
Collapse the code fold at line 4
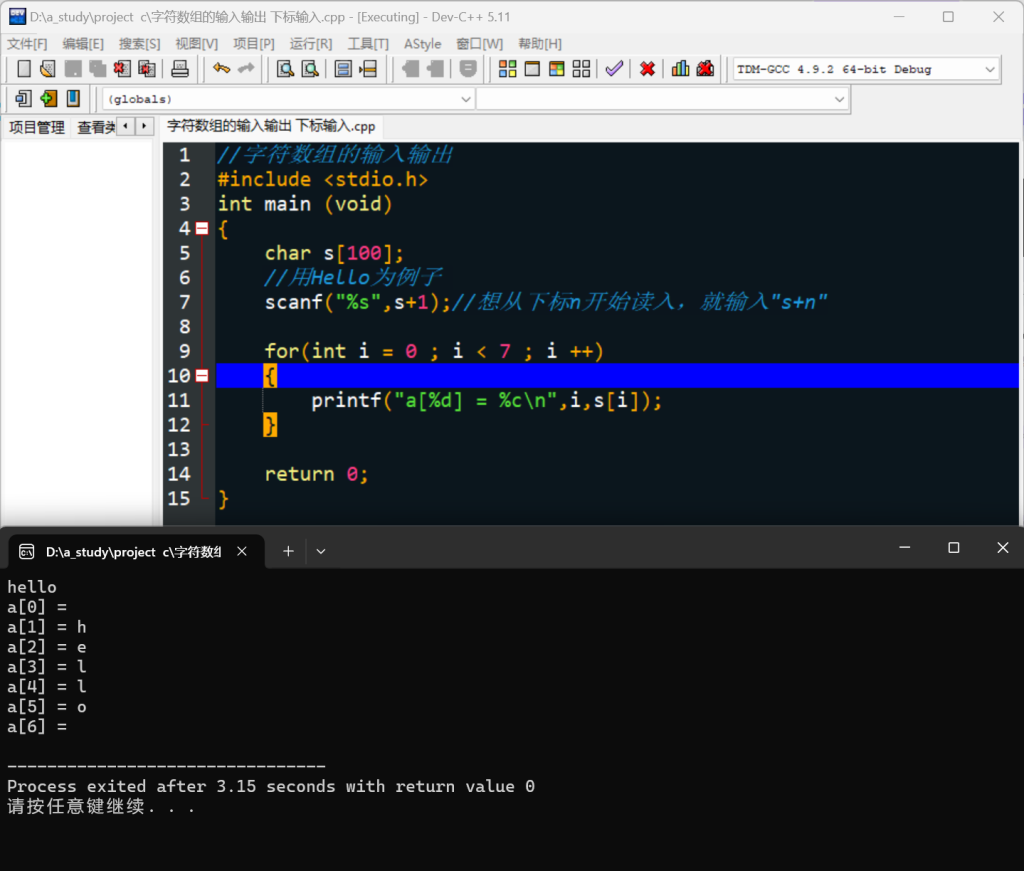(202, 229)
